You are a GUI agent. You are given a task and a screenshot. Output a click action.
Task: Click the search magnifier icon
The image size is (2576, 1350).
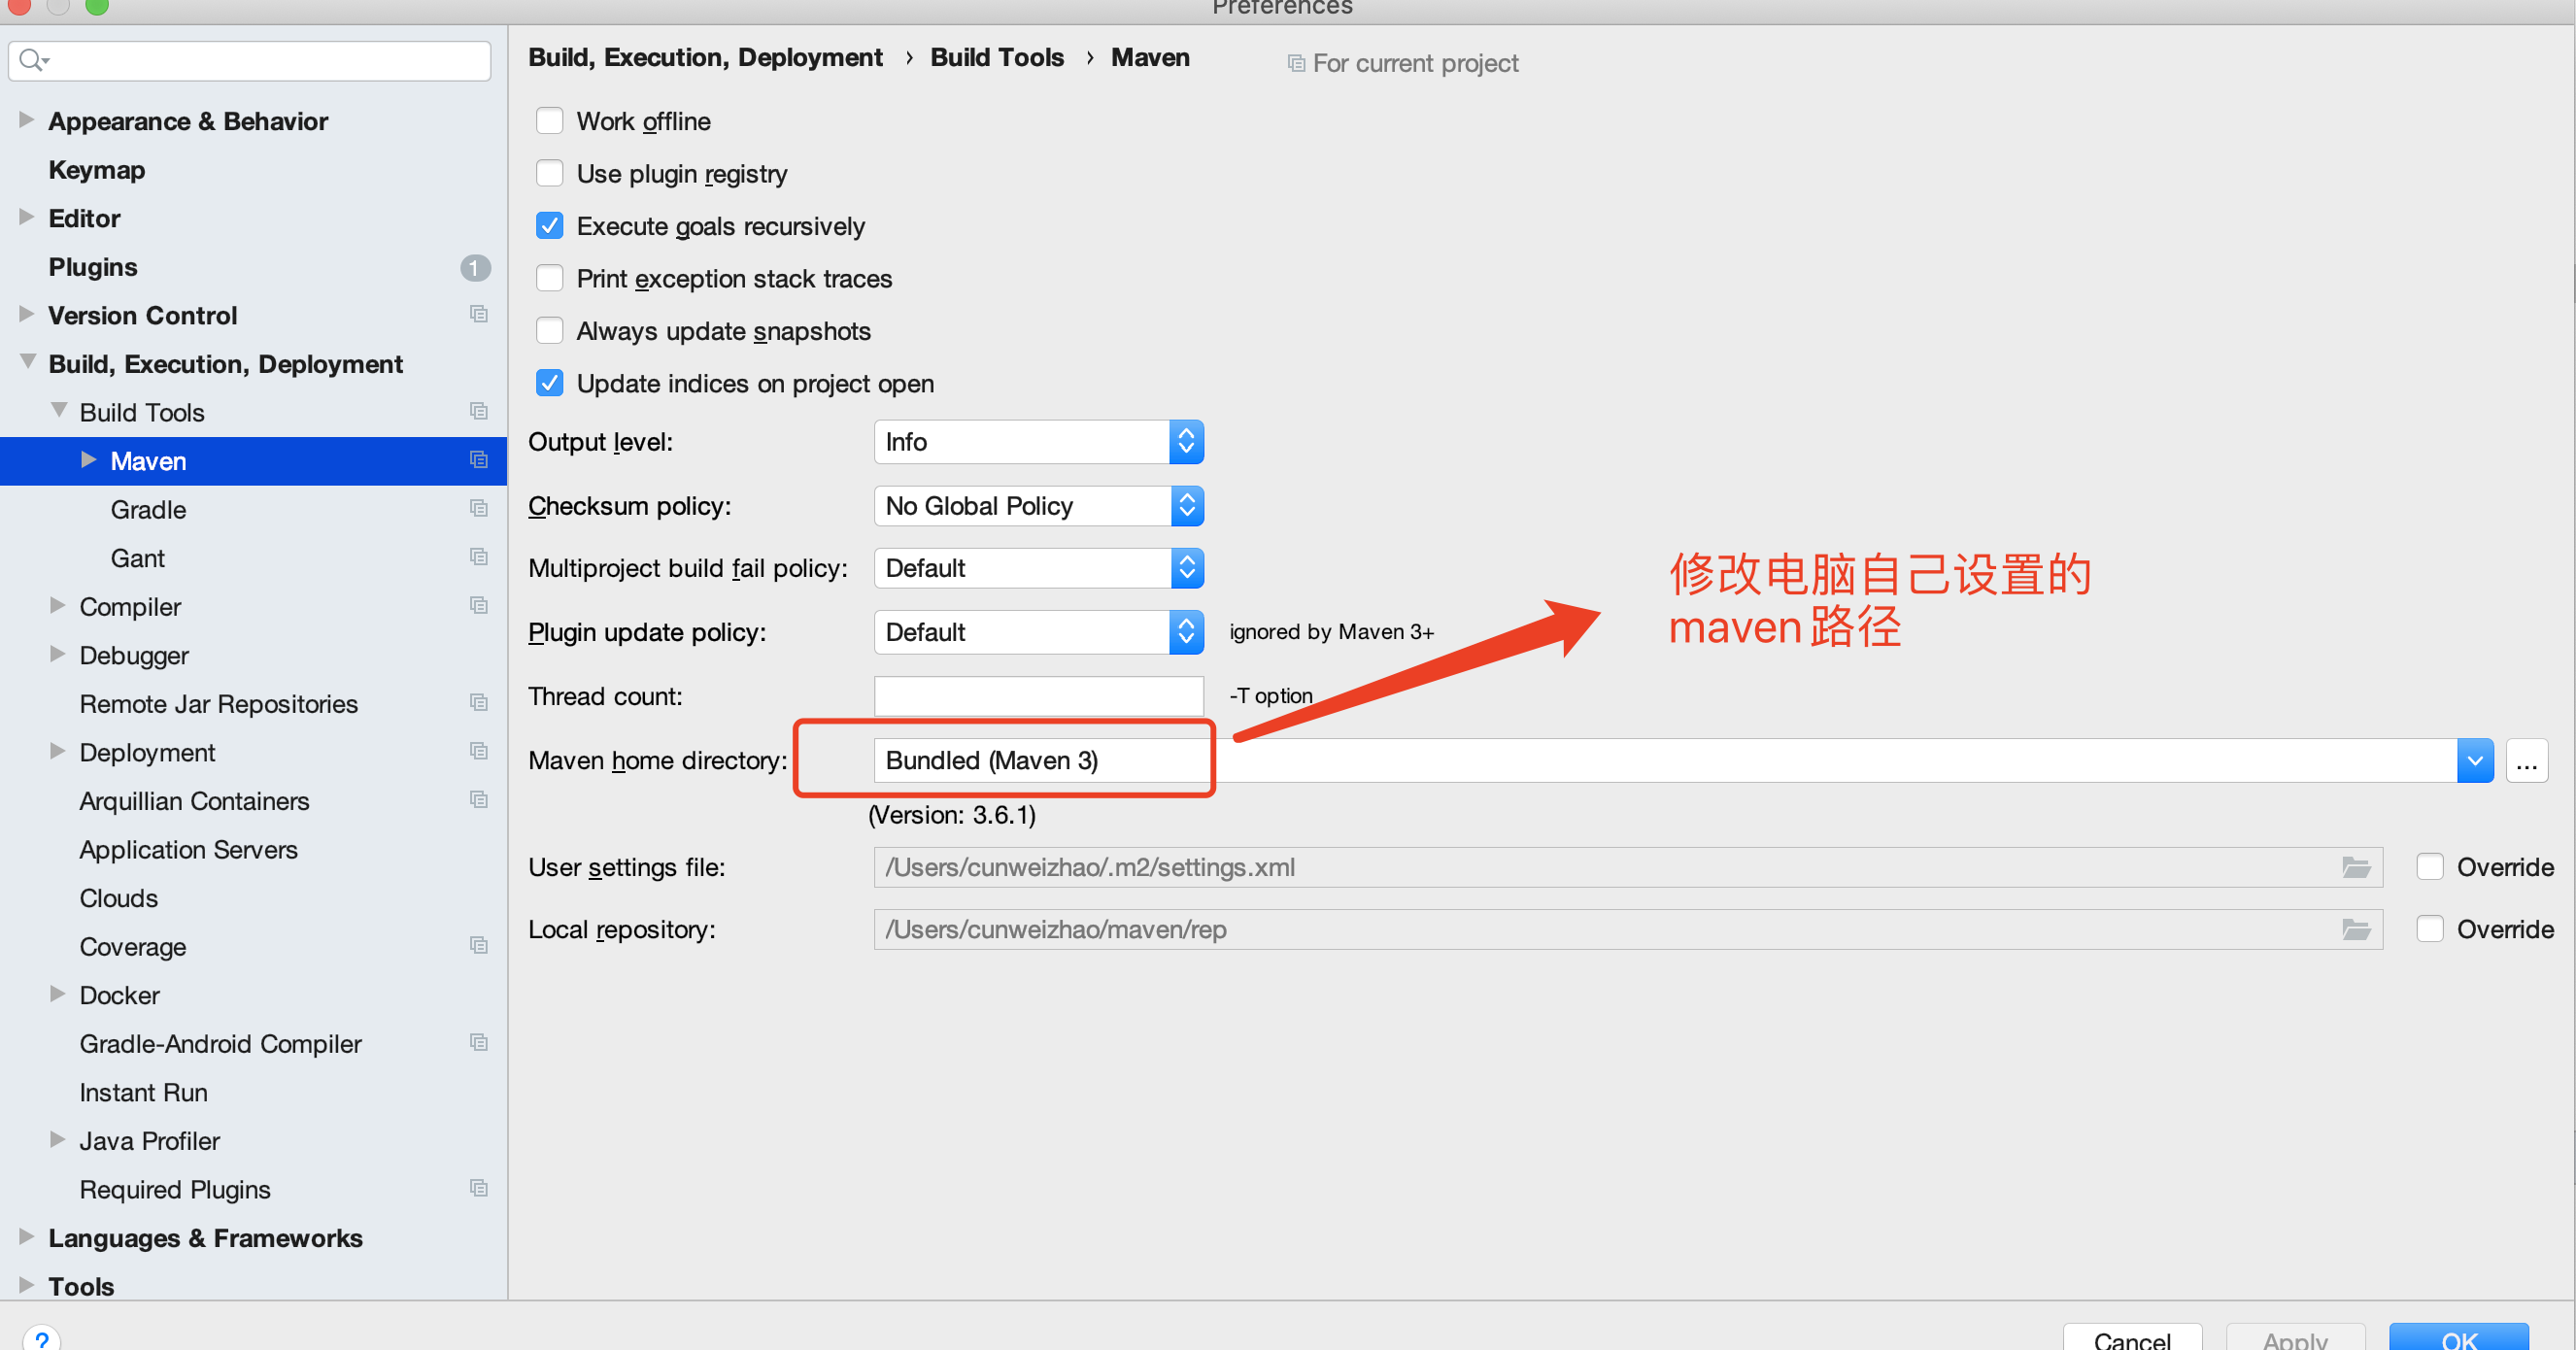coord(32,60)
